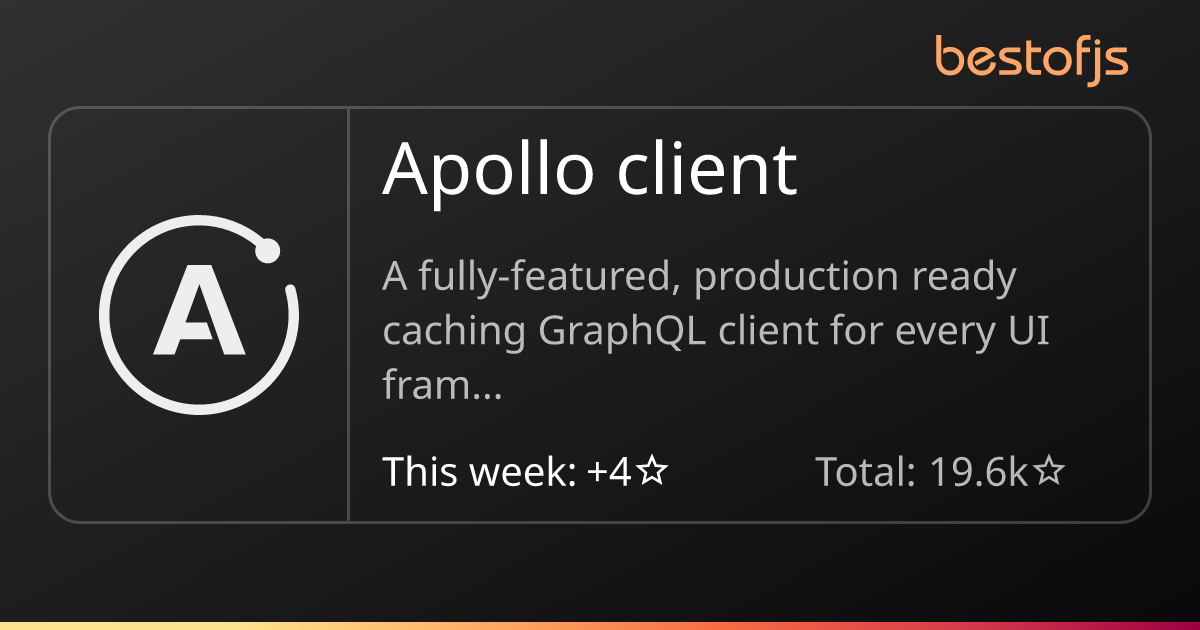
Task: Click the +4 weekly stars value
Action: click(609, 471)
